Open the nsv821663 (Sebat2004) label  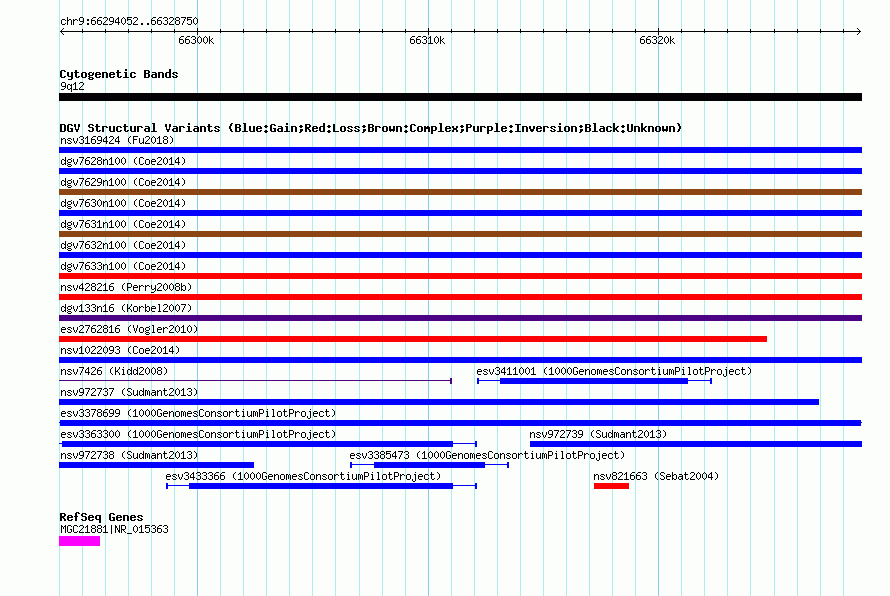click(x=656, y=476)
